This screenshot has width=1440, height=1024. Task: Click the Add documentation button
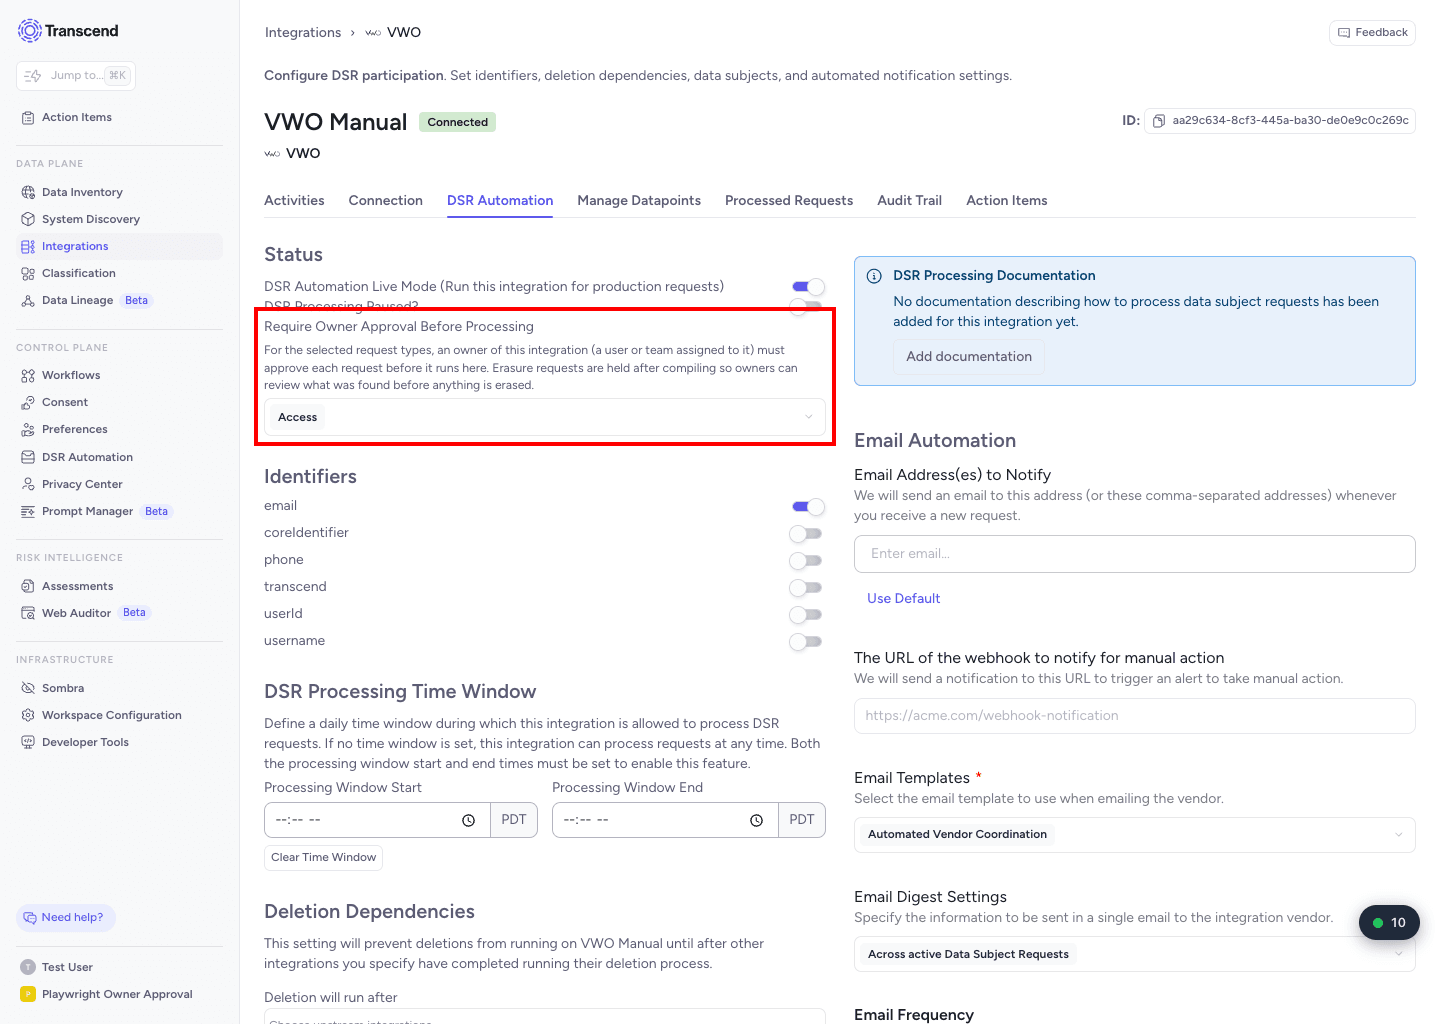969,357
